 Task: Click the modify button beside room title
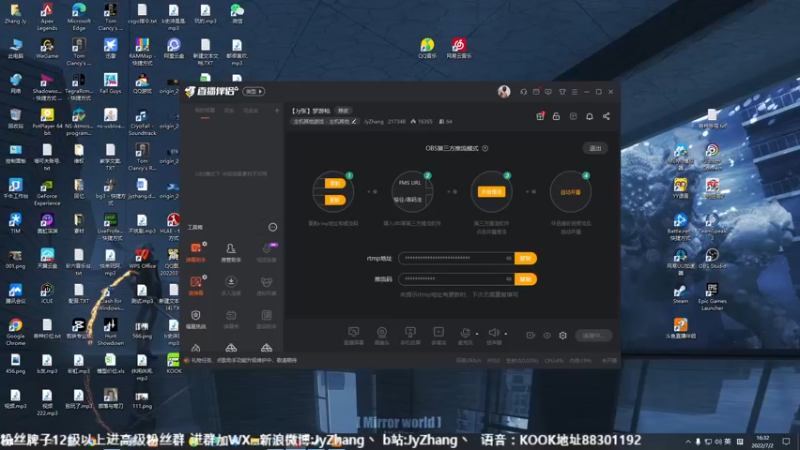pos(343,111)
